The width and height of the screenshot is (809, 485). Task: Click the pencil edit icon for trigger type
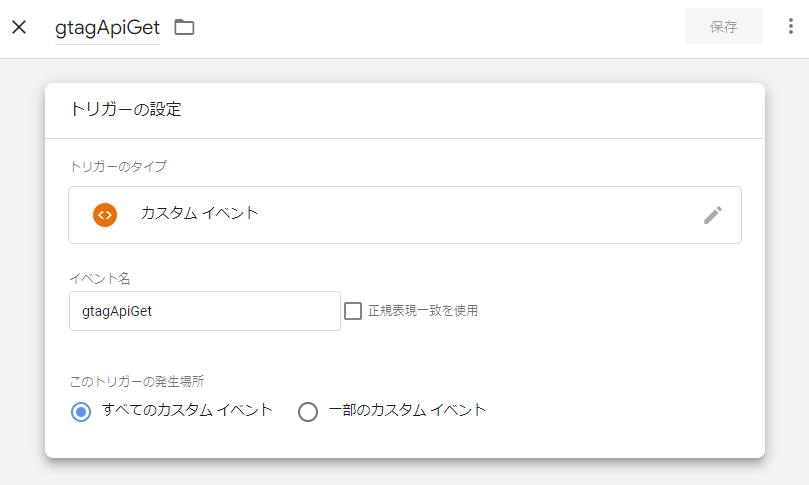(712, 215)
